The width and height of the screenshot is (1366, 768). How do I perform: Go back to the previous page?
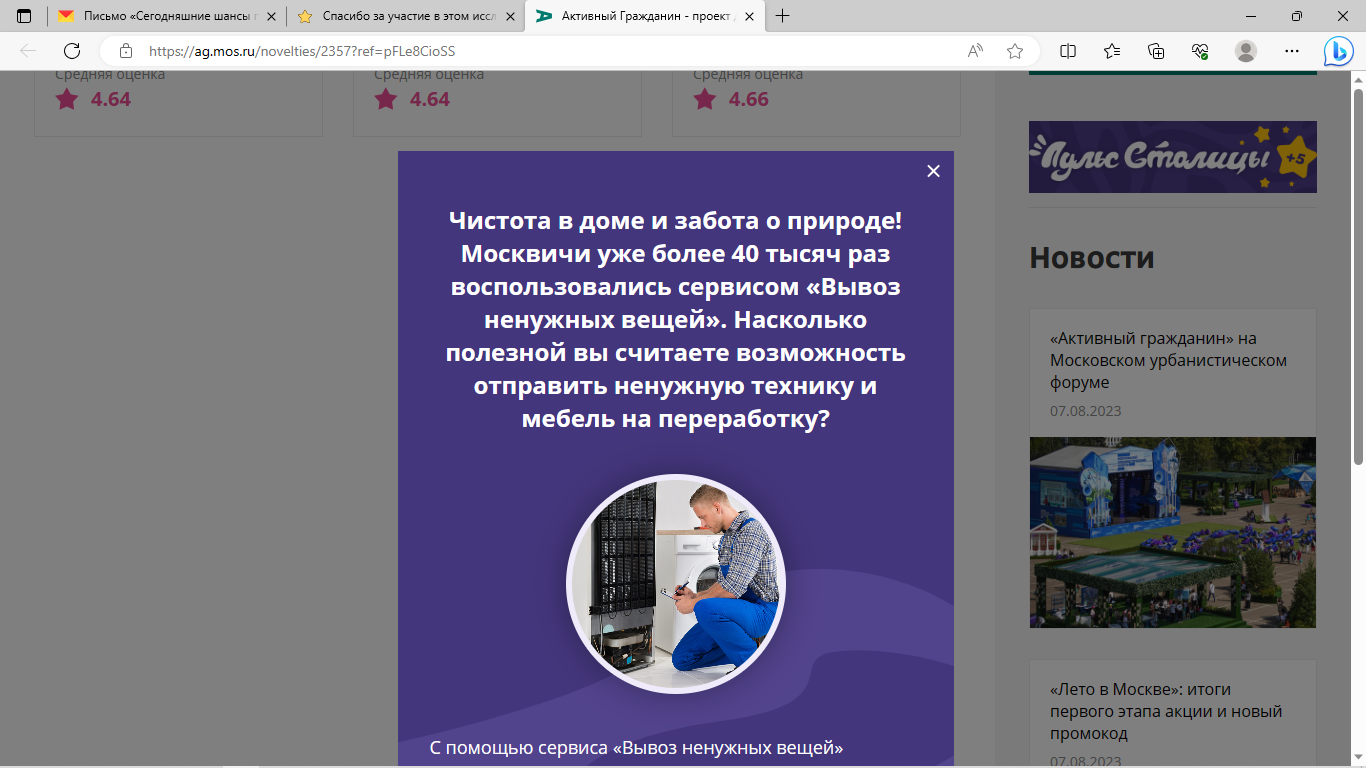28,51
